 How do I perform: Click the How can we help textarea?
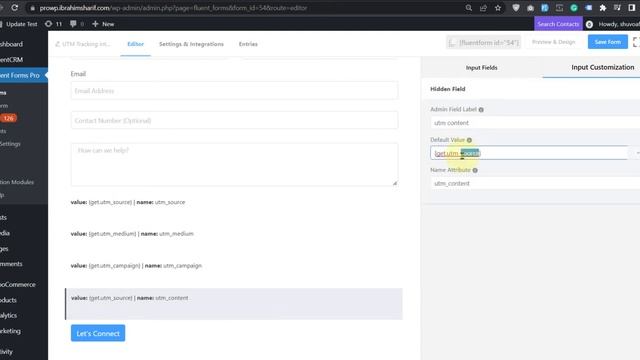(234, 164)
